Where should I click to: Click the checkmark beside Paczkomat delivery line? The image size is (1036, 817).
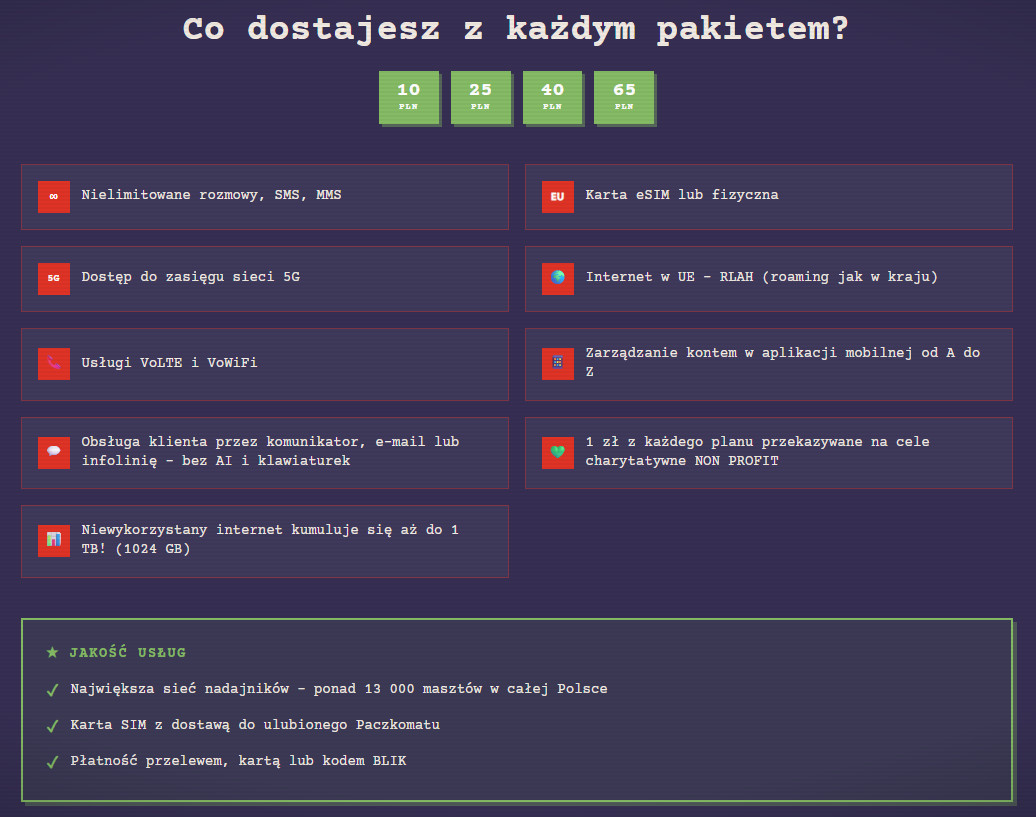click(52, 726)
